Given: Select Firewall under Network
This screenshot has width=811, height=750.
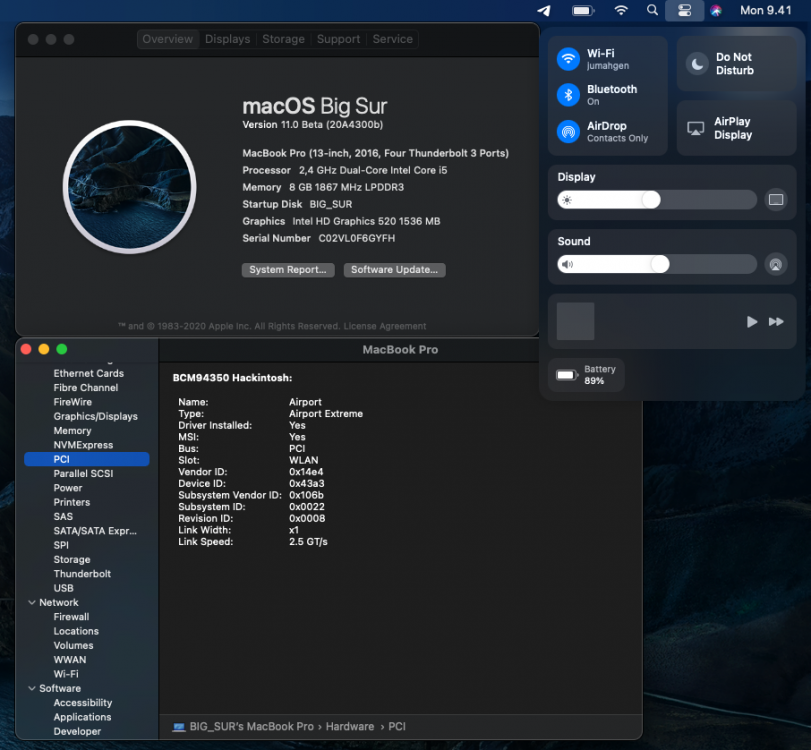Looking at the screenshot, I should click(x=71, y=617).
